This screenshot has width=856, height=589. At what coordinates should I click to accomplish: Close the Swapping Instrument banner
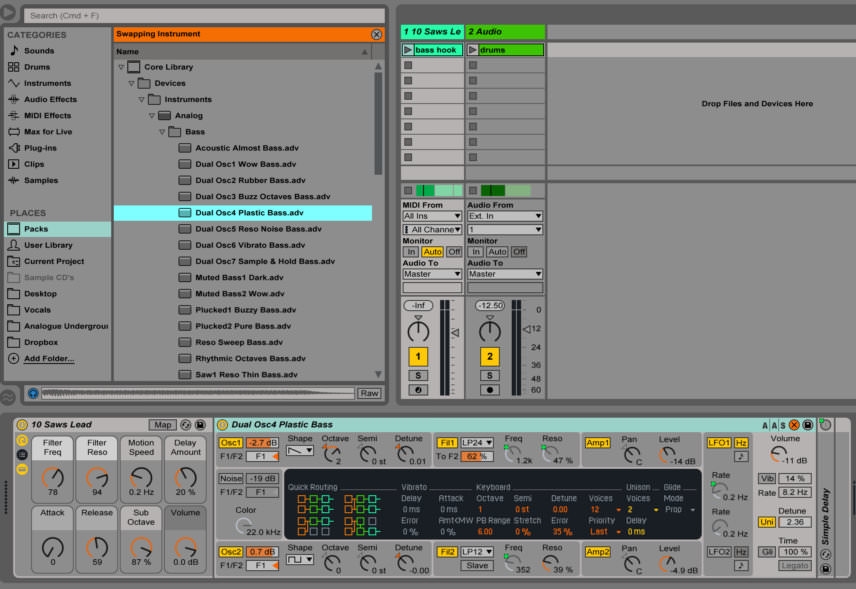coord(377,34)
